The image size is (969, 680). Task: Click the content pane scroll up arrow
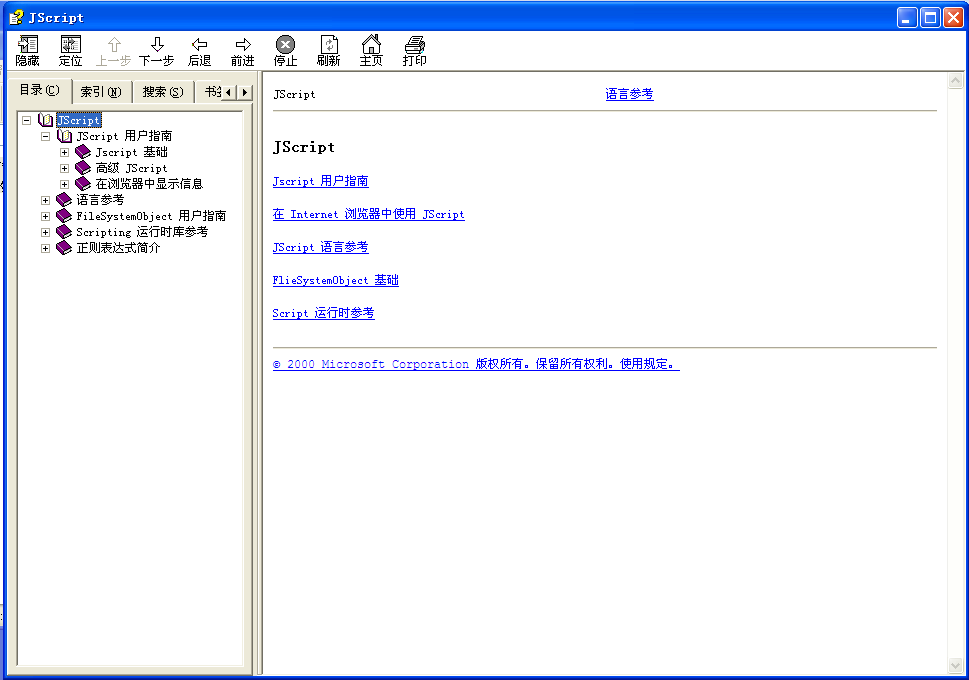pyautogui.click(x=955, y=80)
